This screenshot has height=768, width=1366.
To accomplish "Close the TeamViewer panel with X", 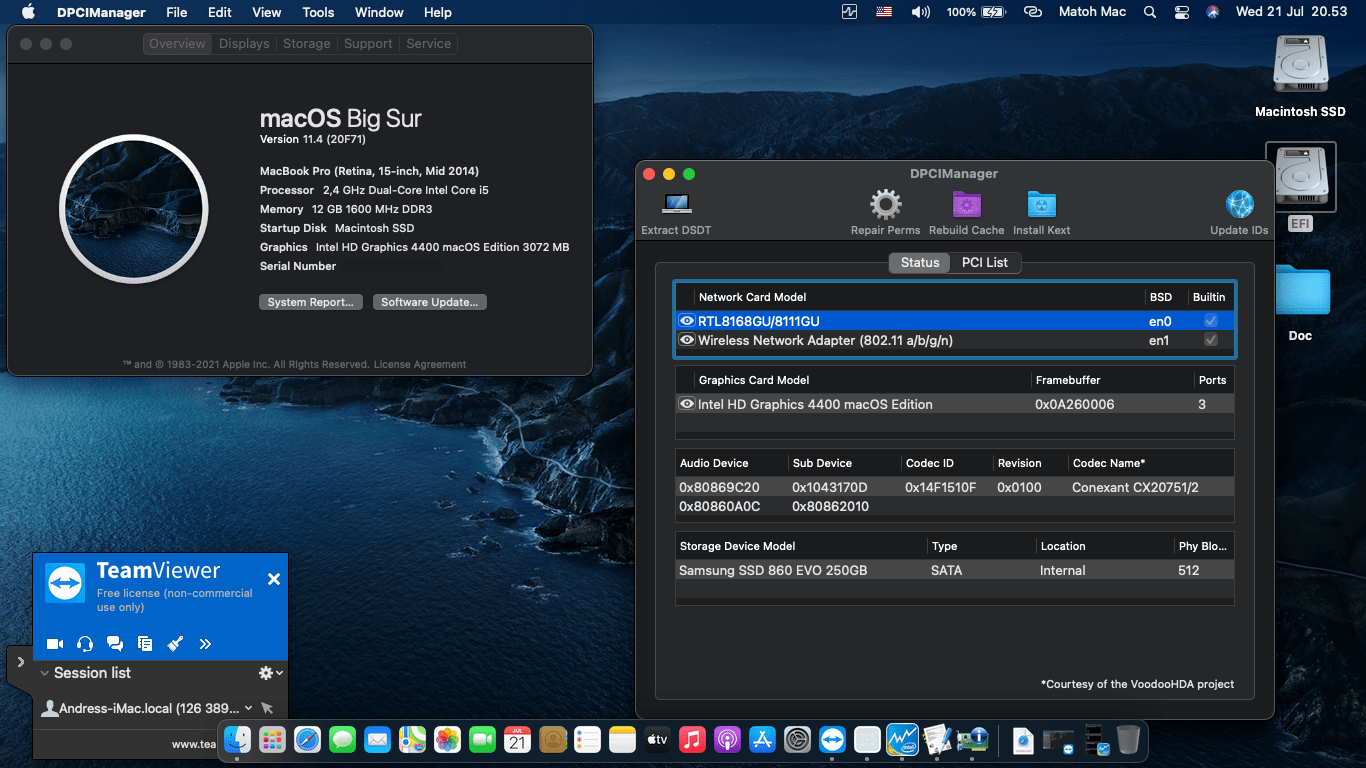I will pos(274,579).
